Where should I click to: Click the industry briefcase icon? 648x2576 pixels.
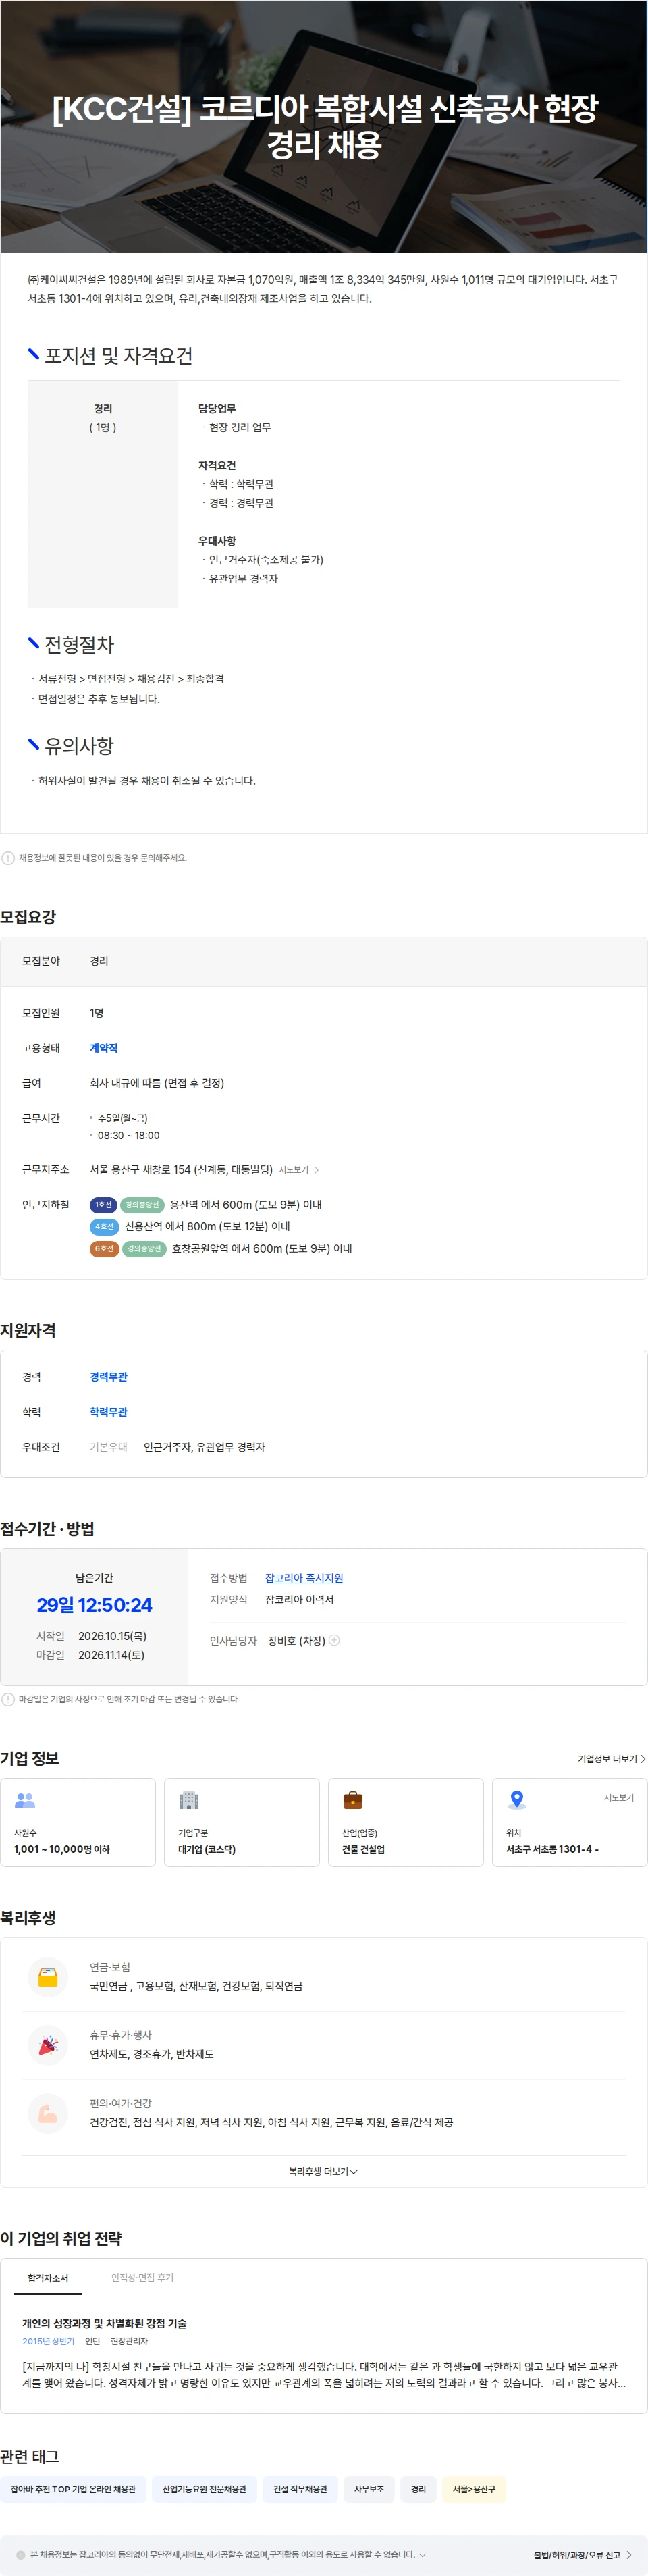pyautogui.click(x=353, y=1800)
